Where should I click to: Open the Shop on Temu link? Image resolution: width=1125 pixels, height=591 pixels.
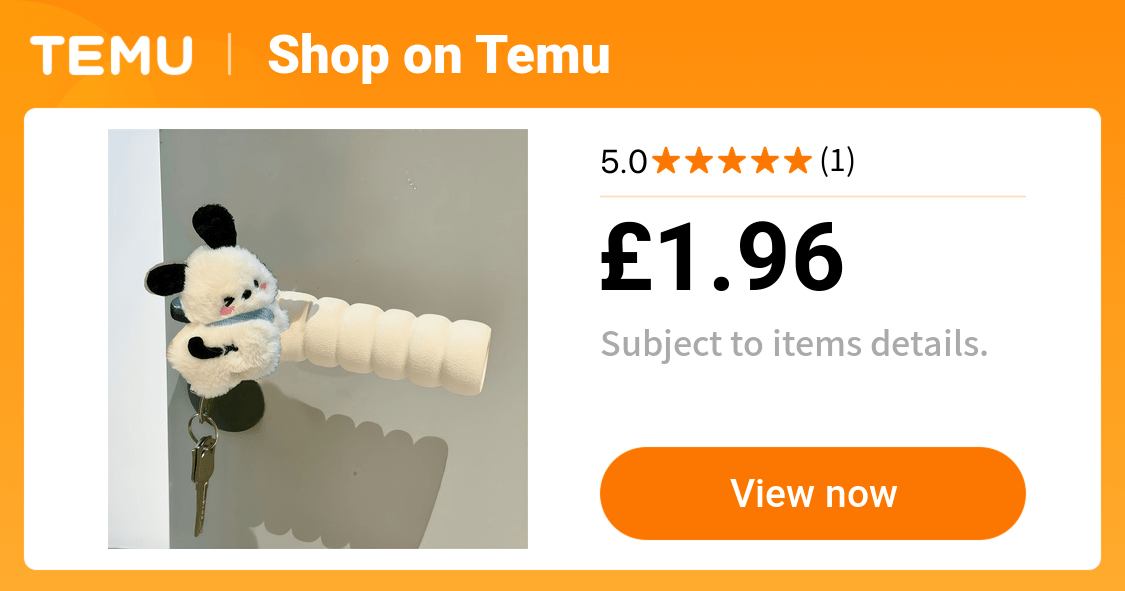click(x=438, y=56)
